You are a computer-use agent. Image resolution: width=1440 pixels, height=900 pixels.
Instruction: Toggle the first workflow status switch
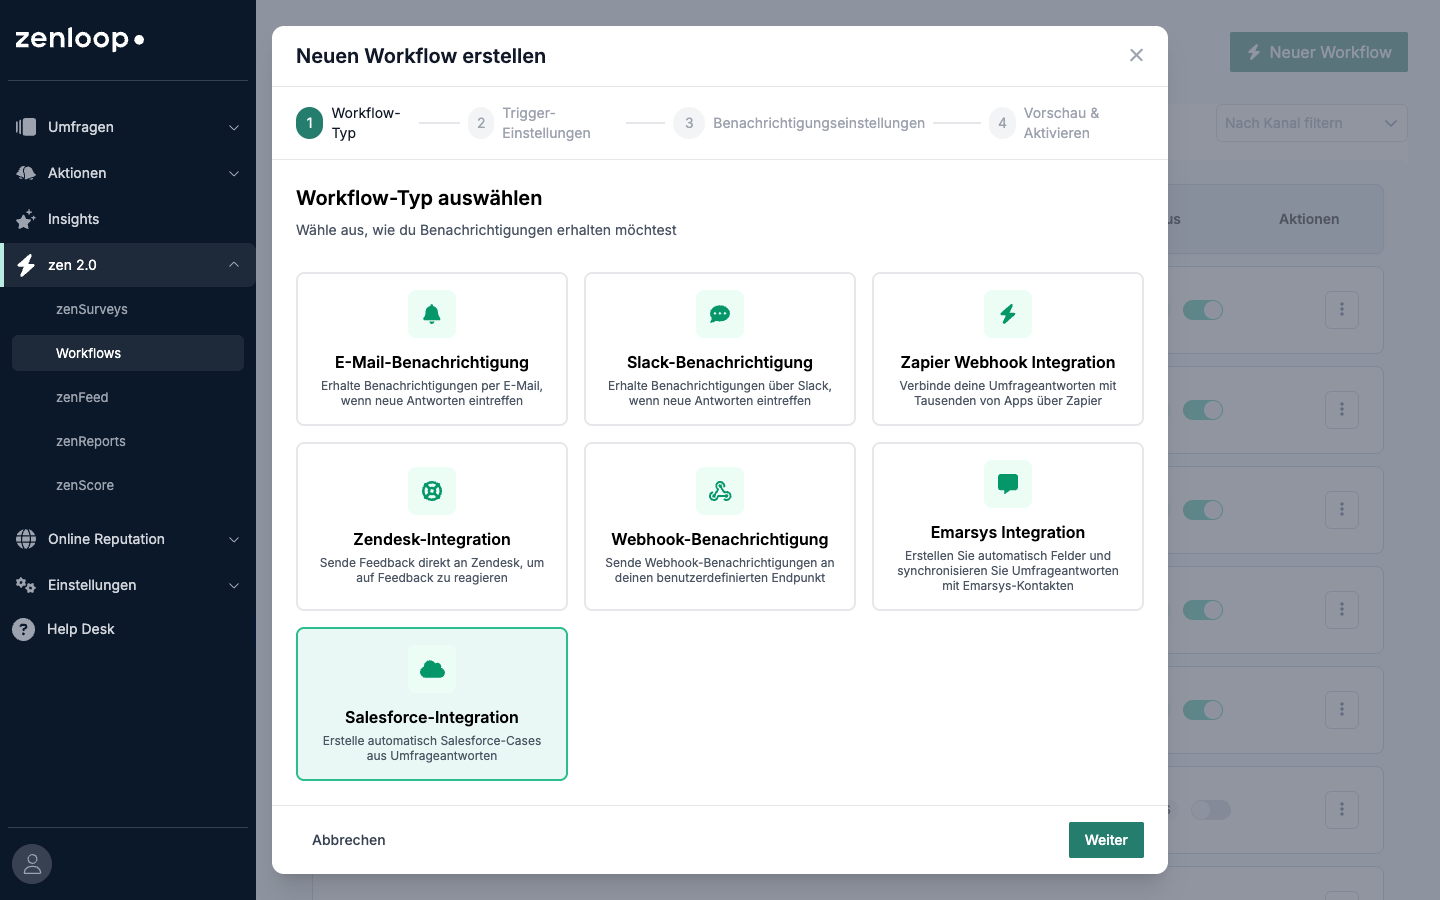click(x=1202, y=310)
